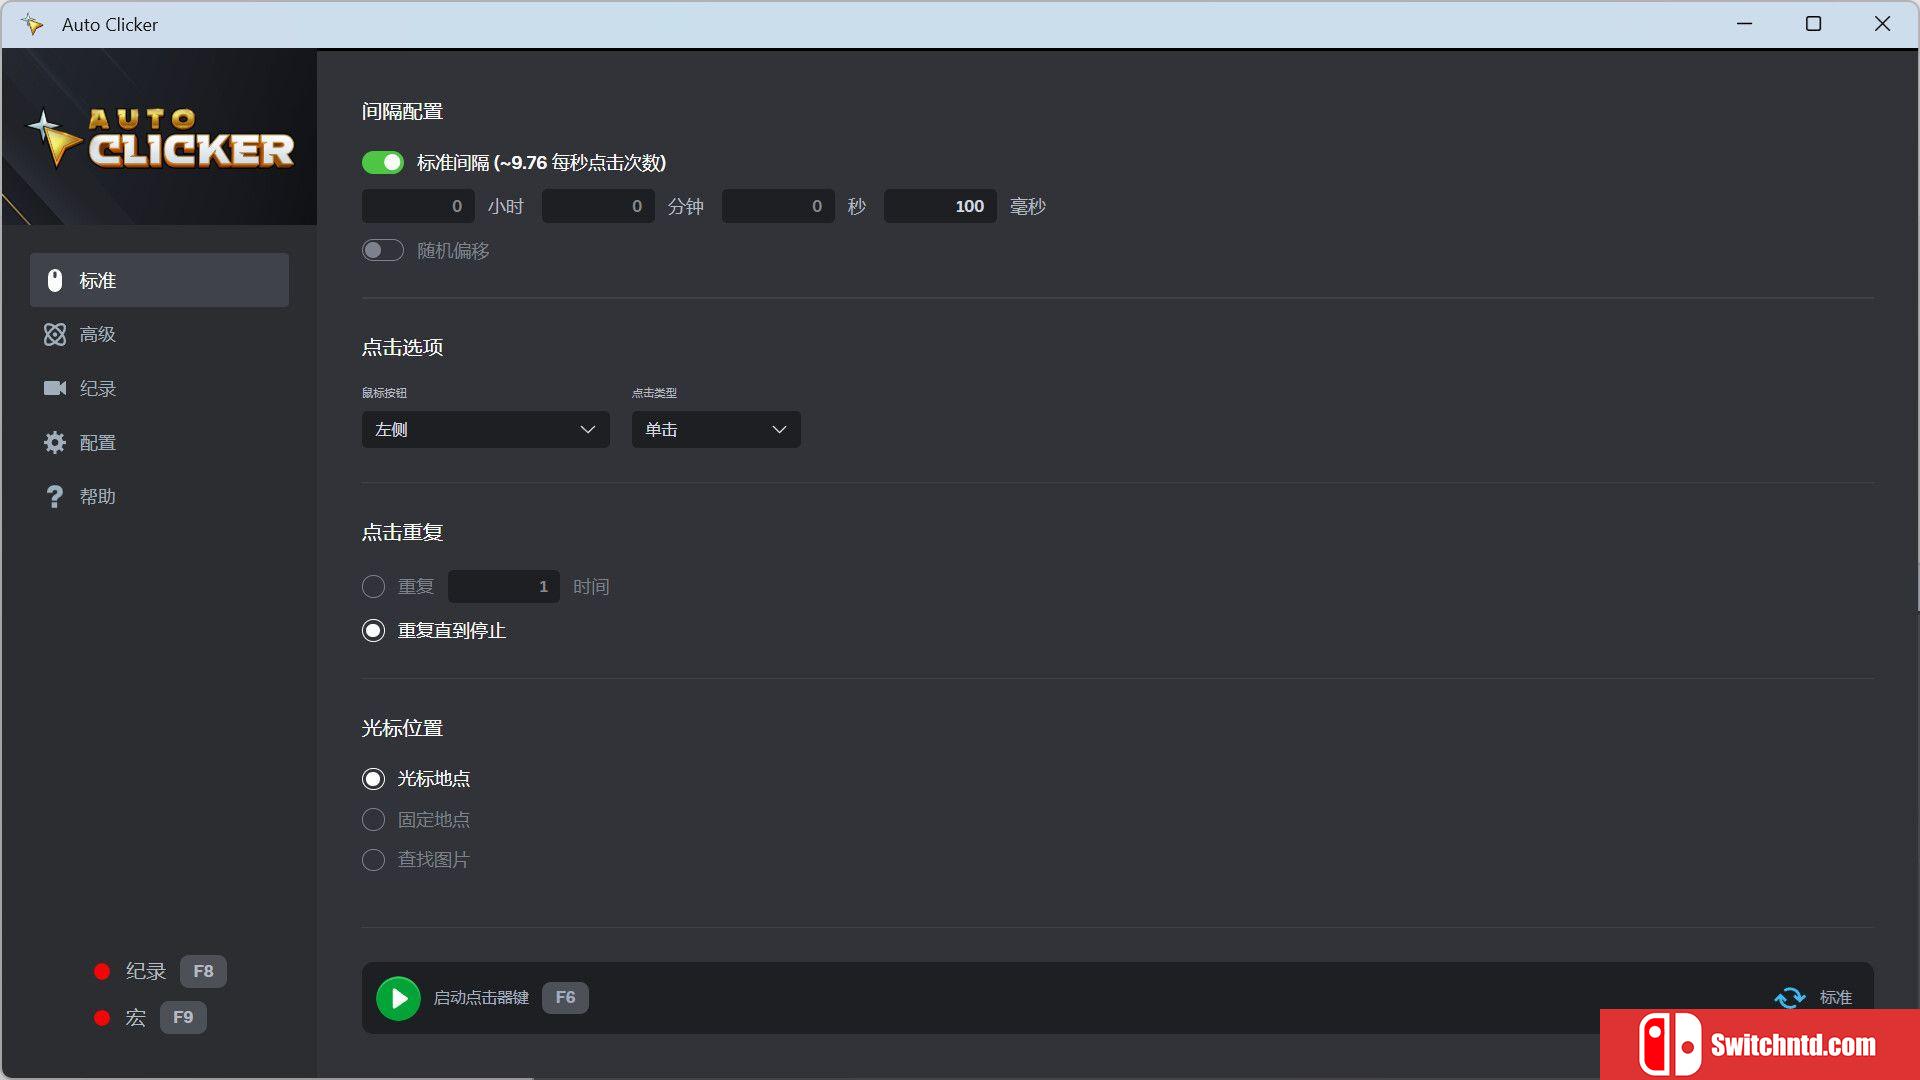Click the 小时 hours input field
The image size is (1920, 1080).
click(418, 206)
